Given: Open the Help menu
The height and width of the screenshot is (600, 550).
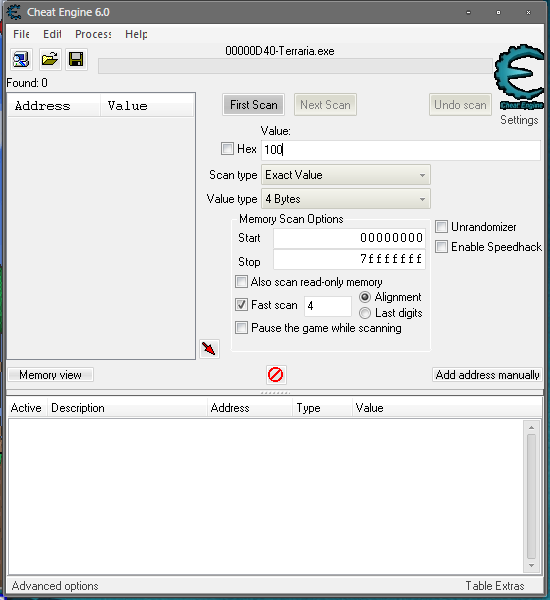Looking at the screenshot, I should coord(136,34).
